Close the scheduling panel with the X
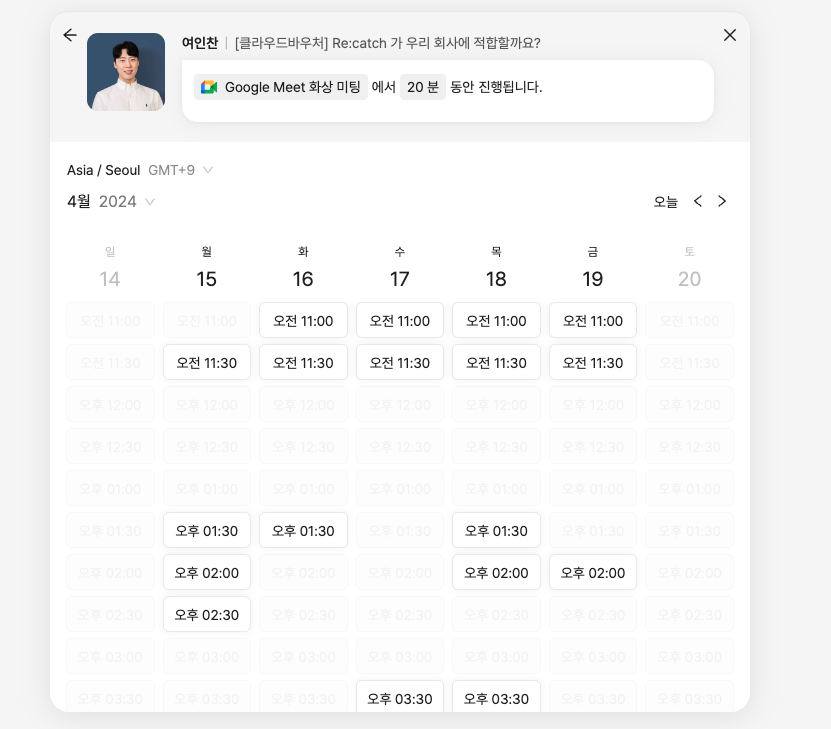Screen dimensions: 831x729 point(729,34)
